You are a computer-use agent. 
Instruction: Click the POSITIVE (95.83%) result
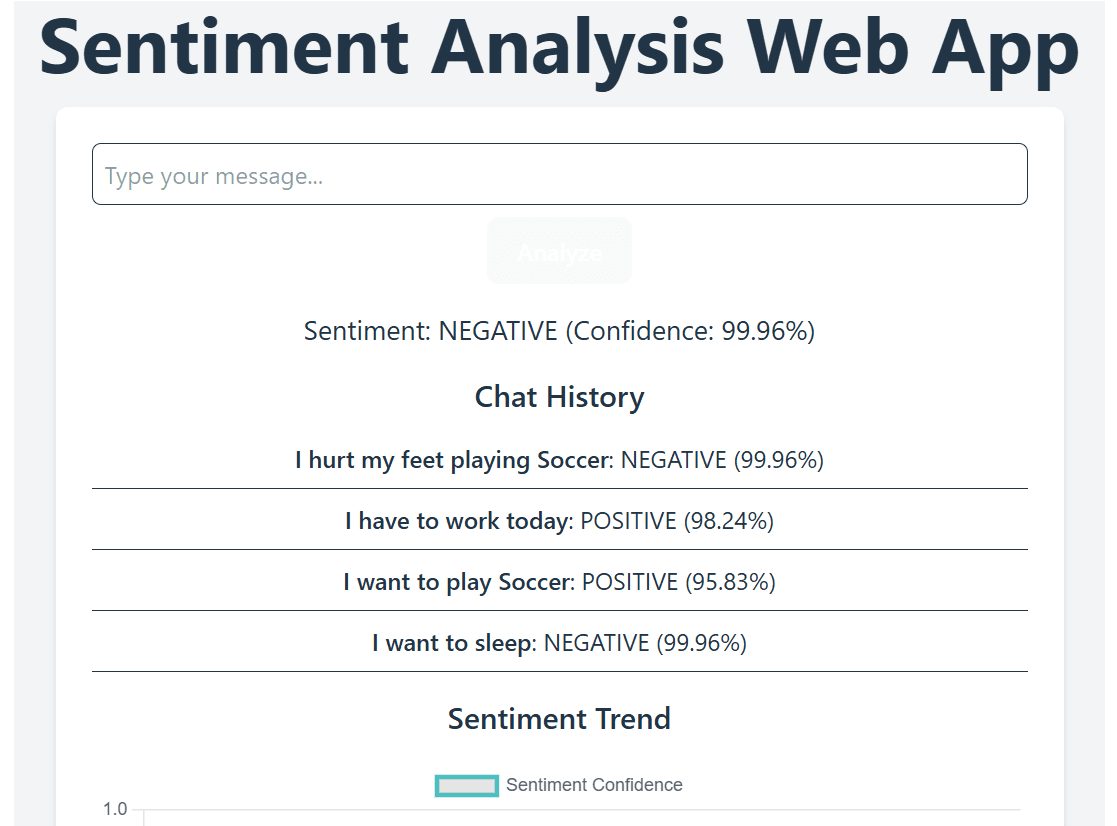pyautogui.click(x=678, y=582)
